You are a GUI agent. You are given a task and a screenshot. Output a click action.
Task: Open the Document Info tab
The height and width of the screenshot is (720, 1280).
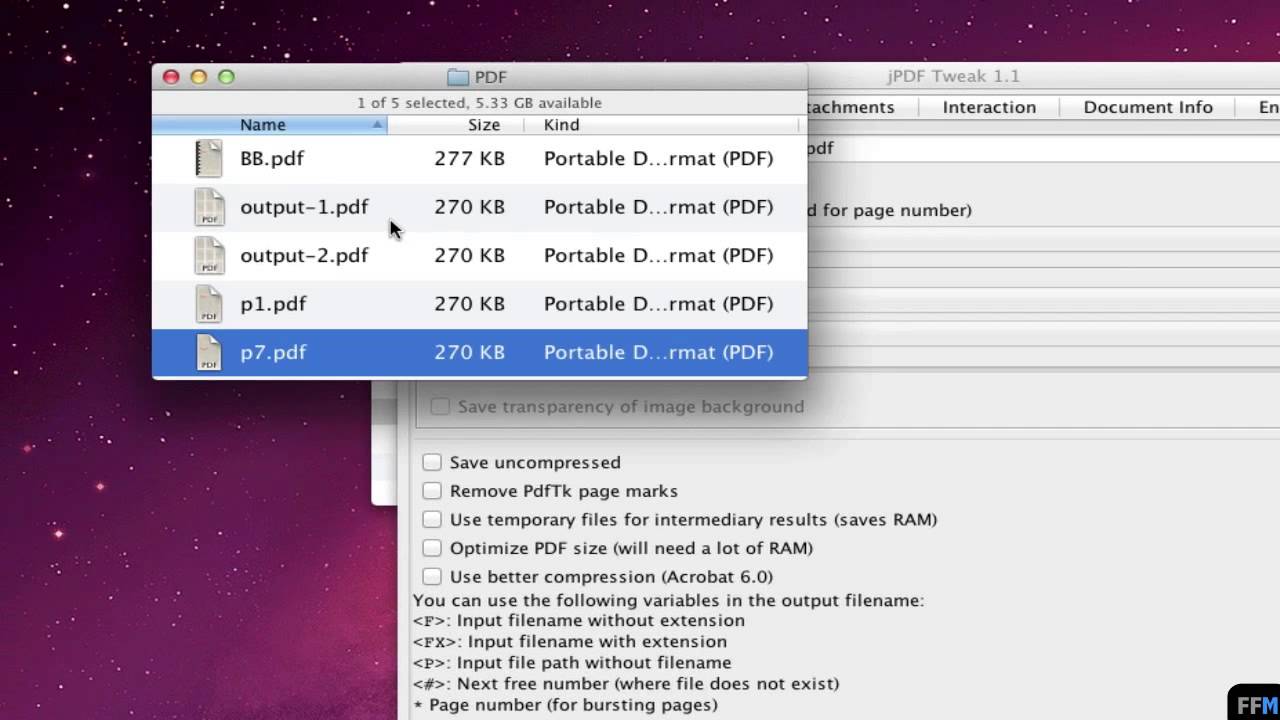click(x=1148, y=107)
